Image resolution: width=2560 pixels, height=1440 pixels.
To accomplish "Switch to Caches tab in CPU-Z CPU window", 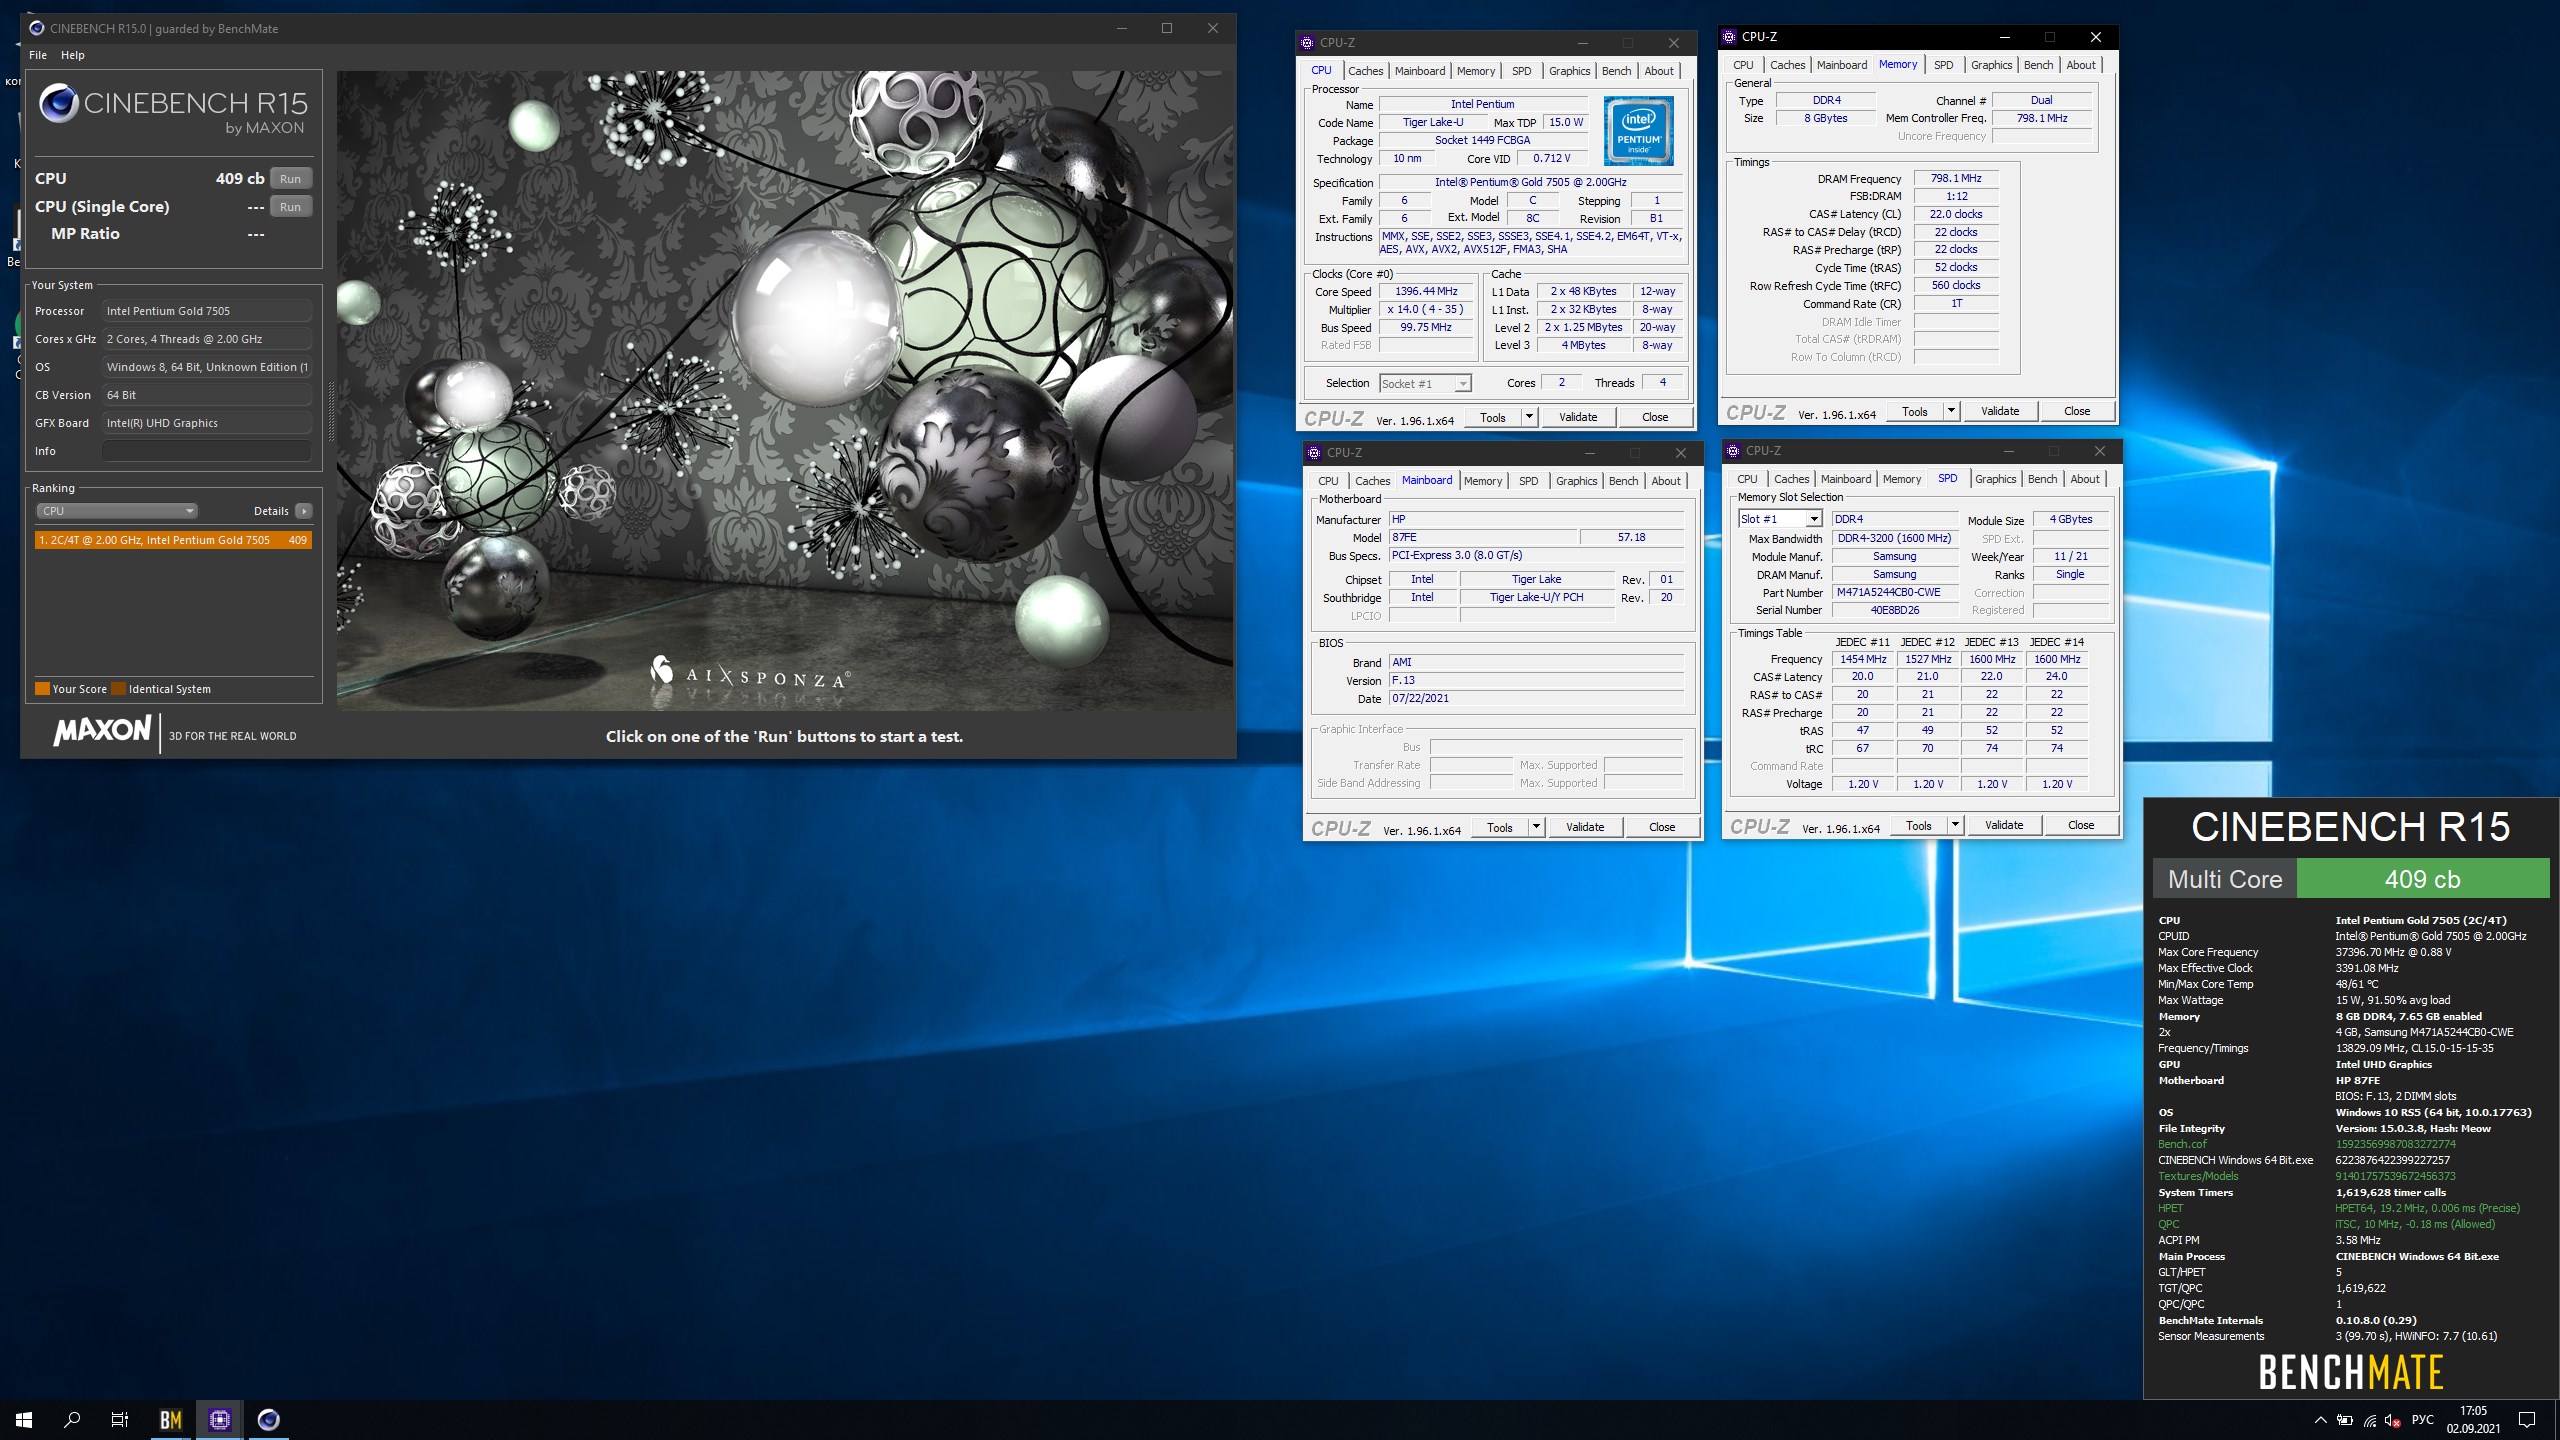I will (1365, 71).
